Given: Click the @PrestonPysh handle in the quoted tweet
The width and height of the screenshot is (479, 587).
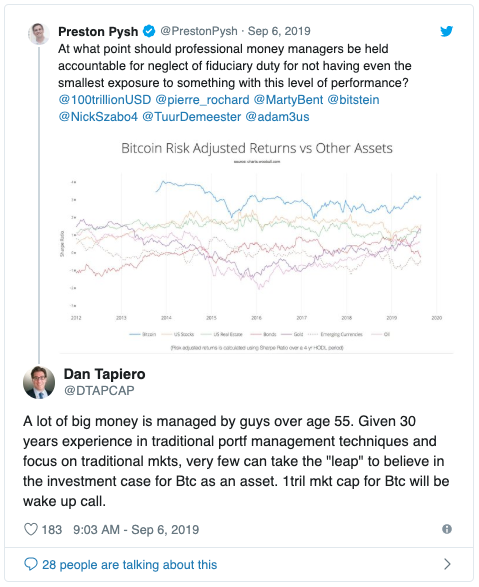Looking at the screenshot, I should tap(199, 31).
